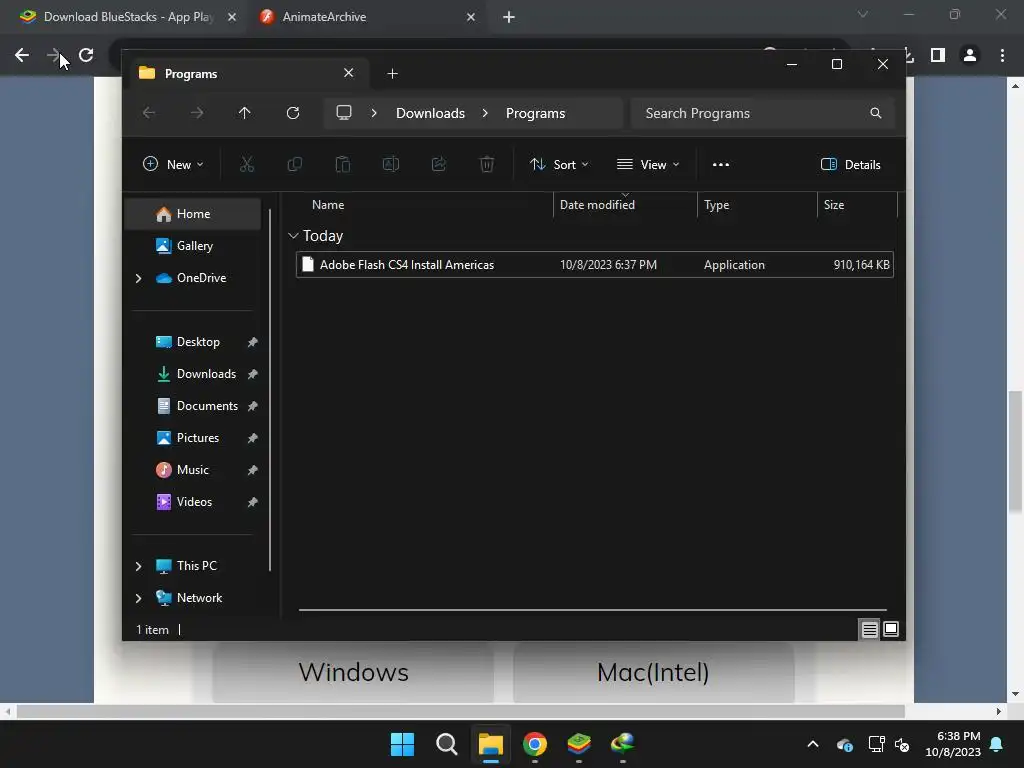Click the PC monitor icon in address bar

(344, 113)
